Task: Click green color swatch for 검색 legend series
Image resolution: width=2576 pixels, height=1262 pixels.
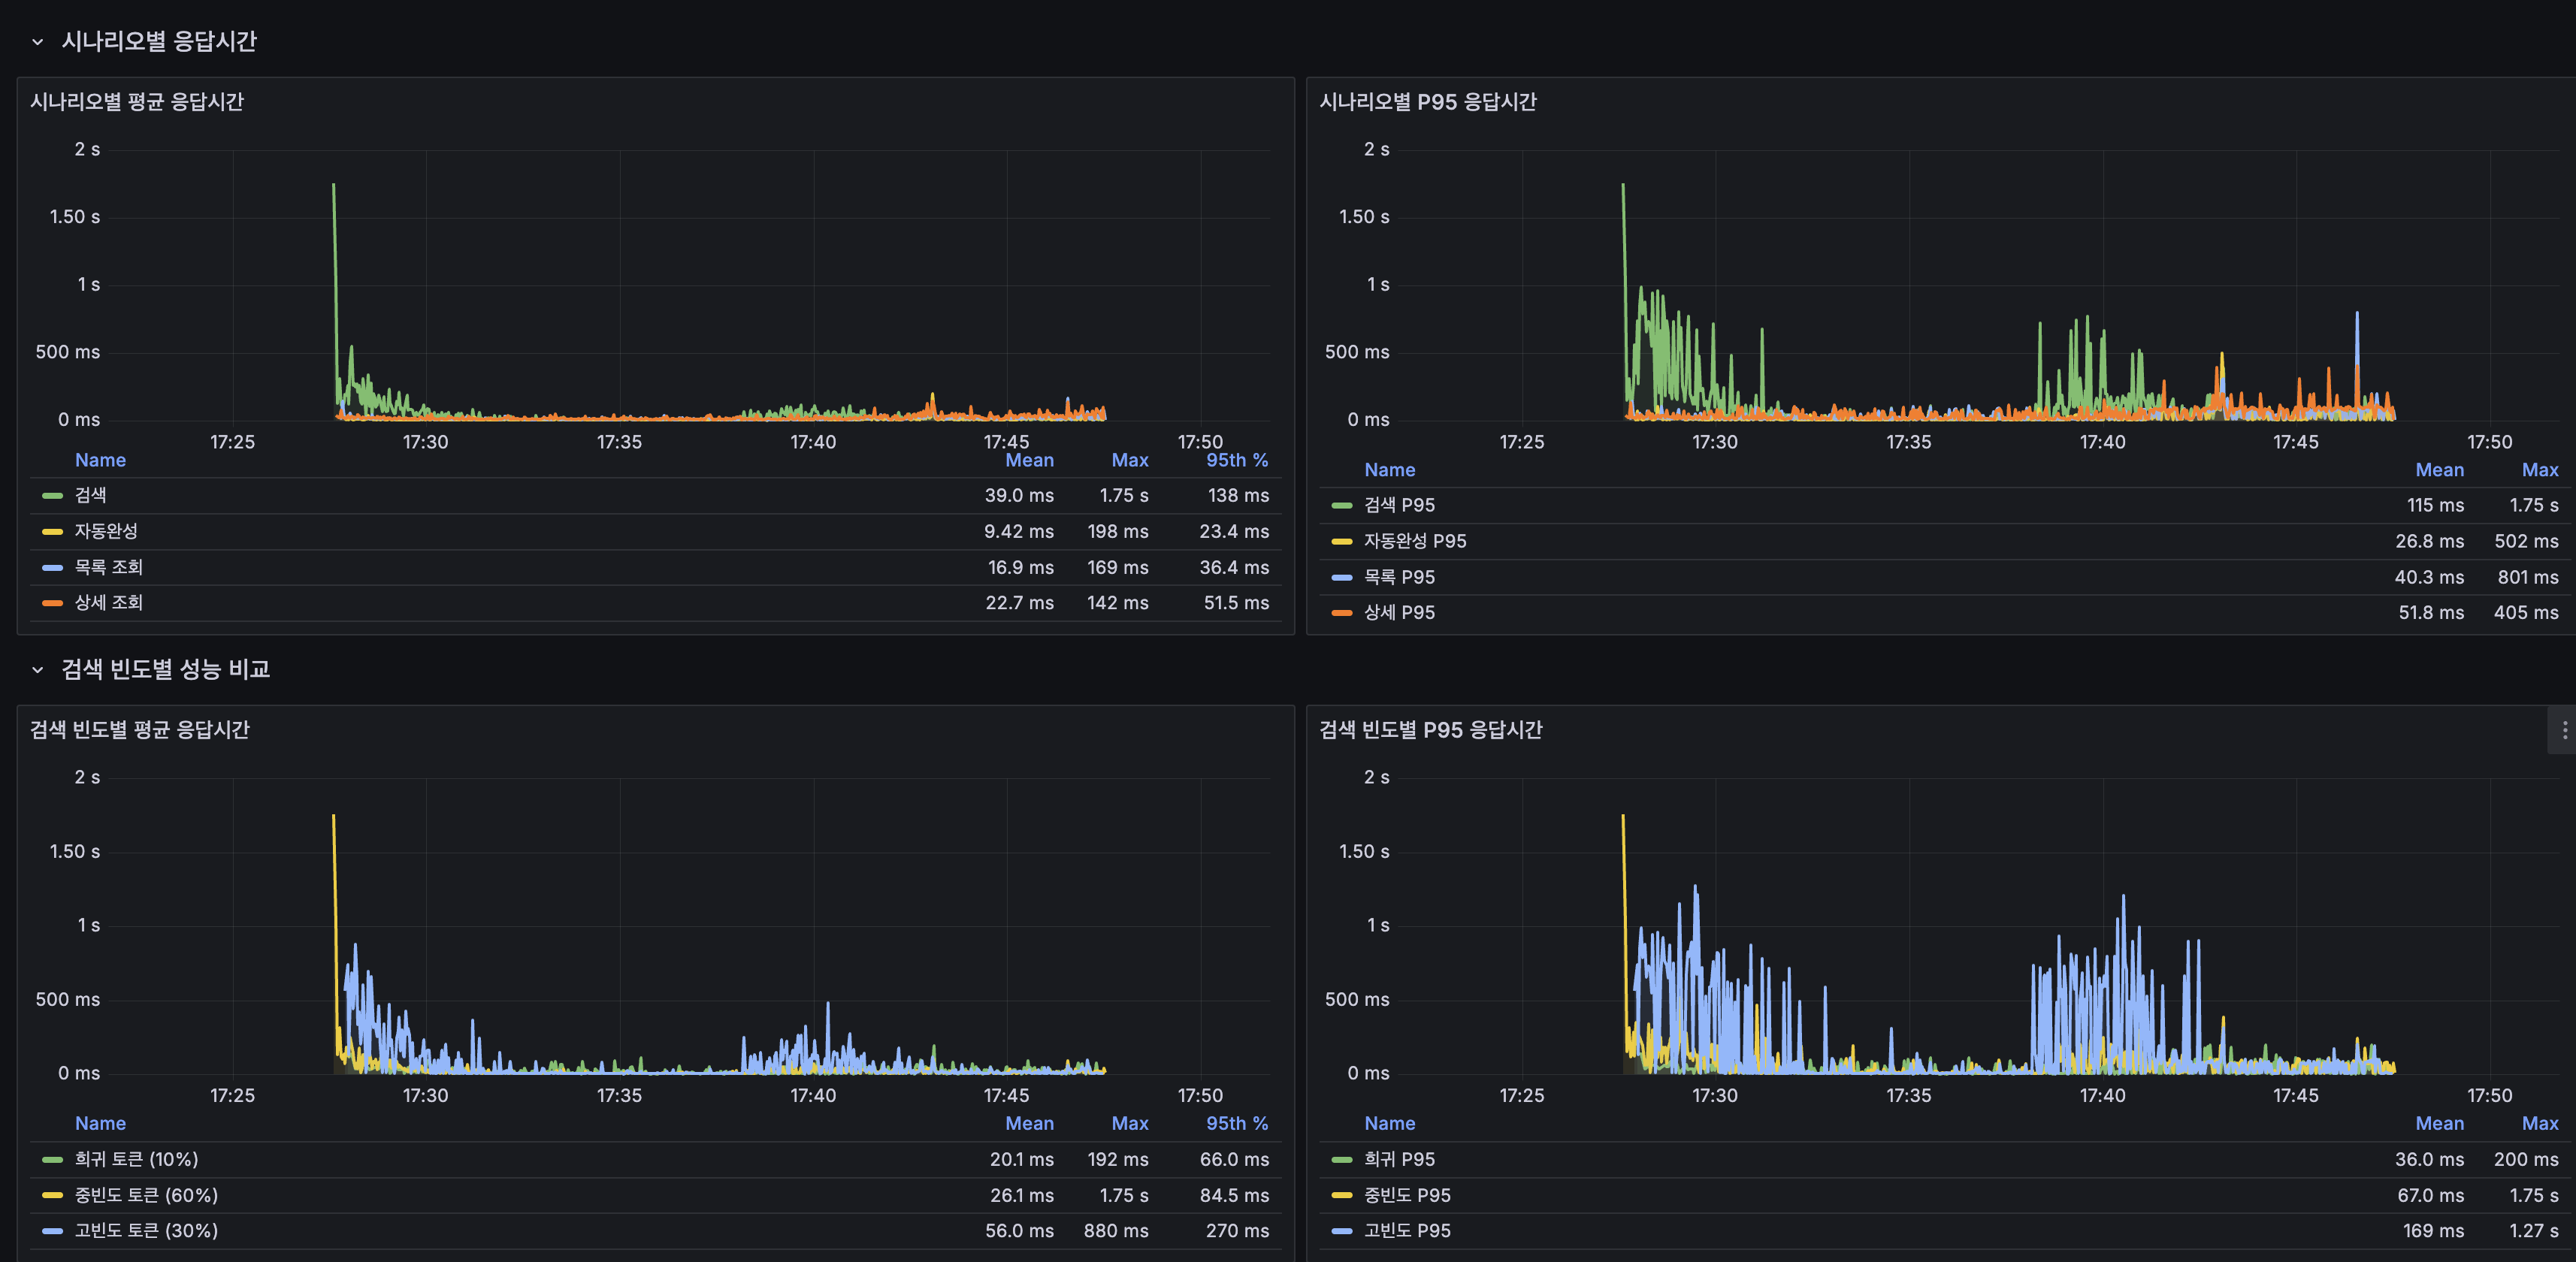Action: [x=52, y=496]
